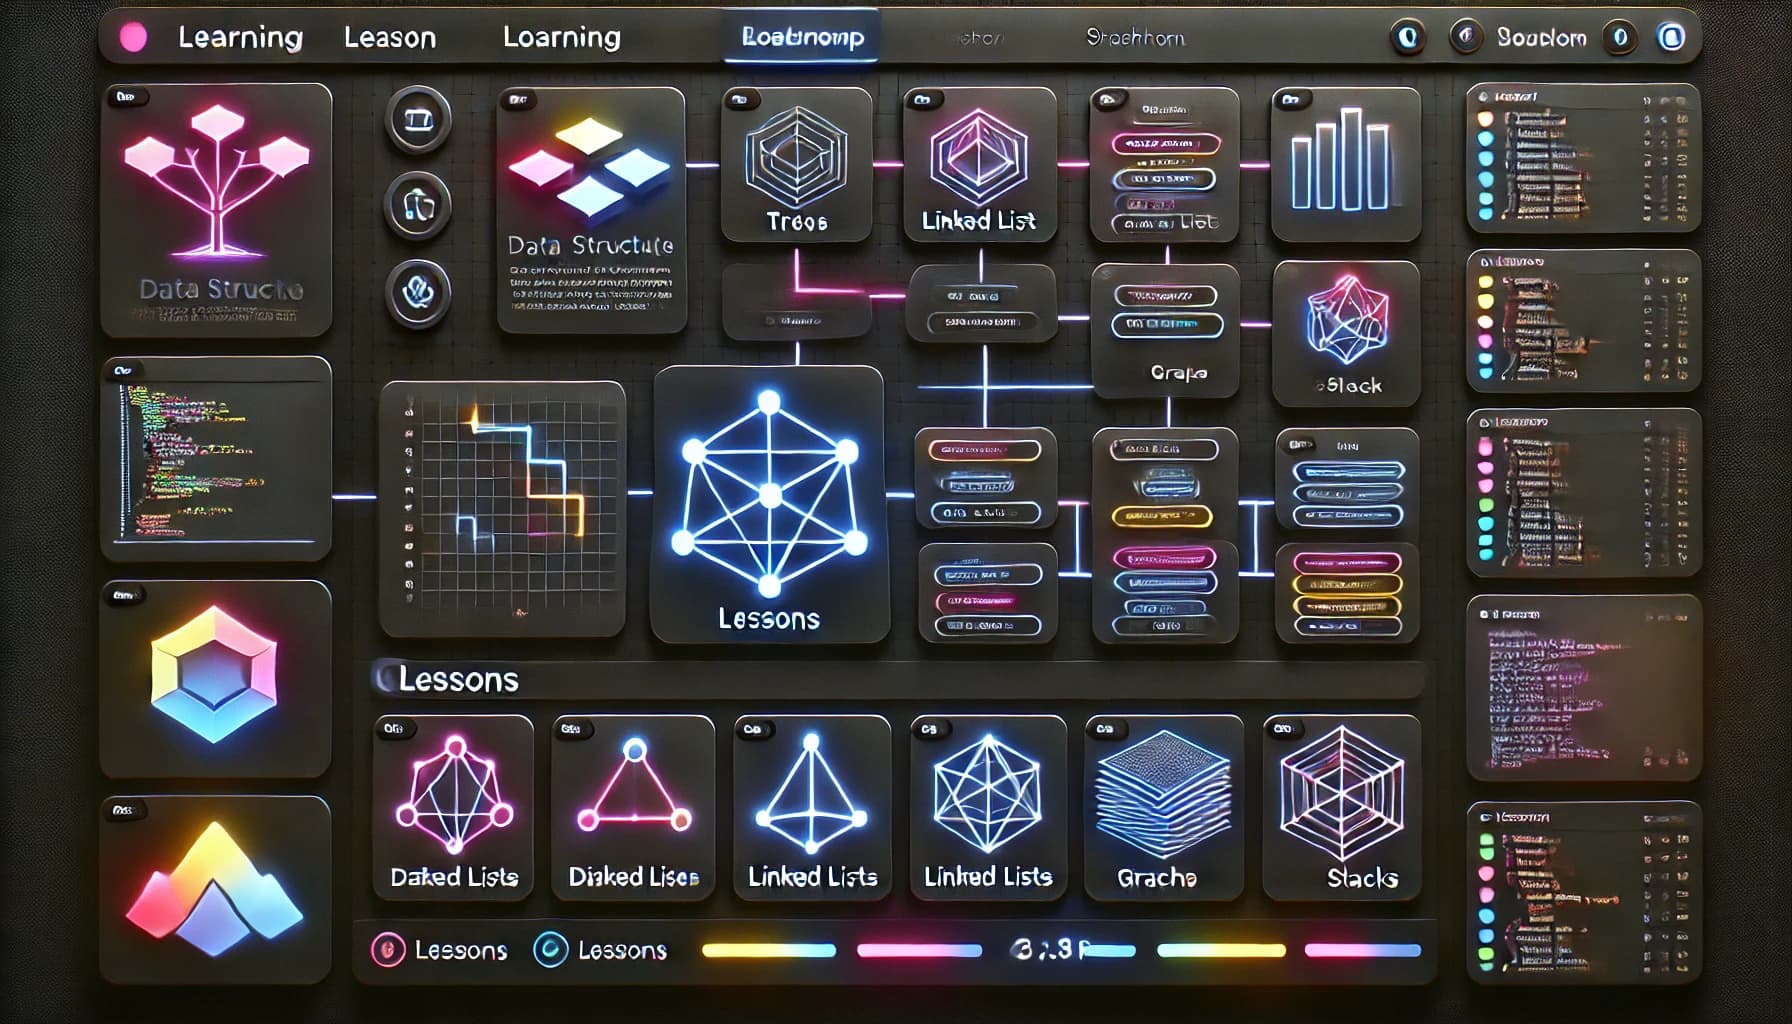Open the Leason menu item
This screenshot has width=1792, height=1024.
coord(390,38)
